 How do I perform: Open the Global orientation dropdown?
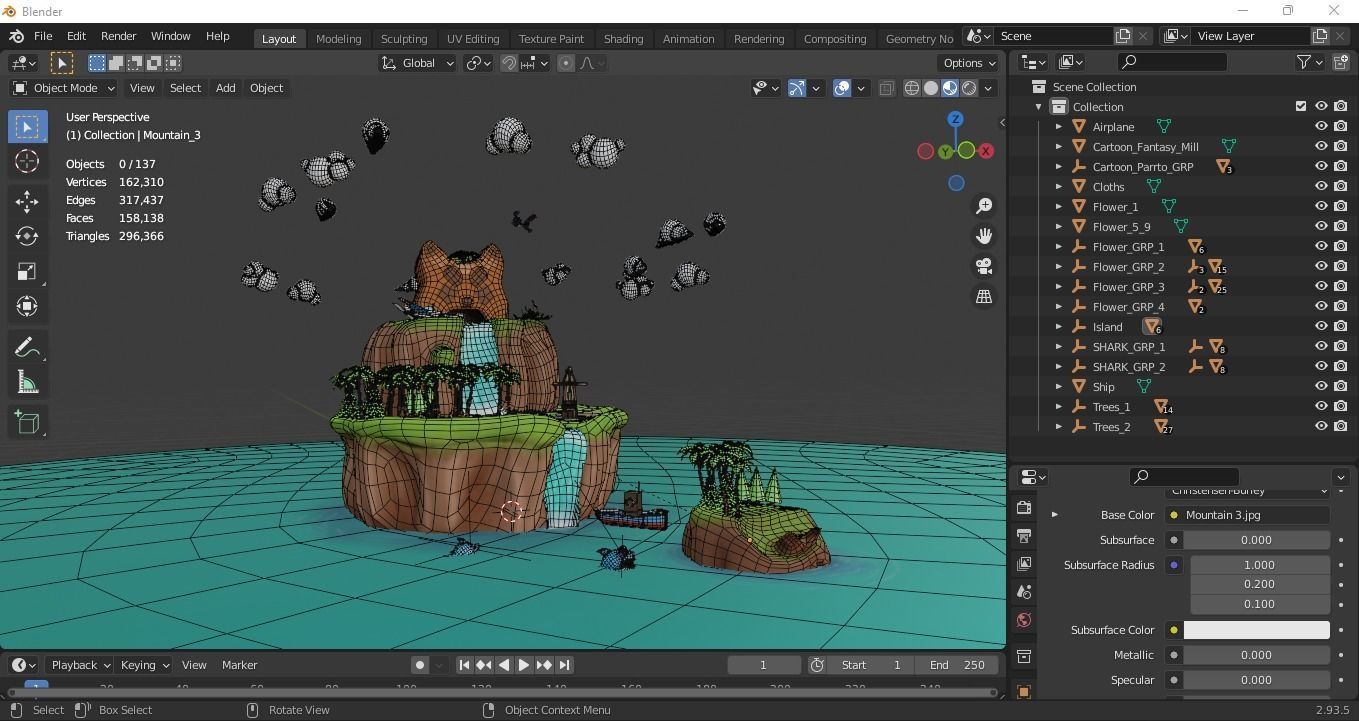(x=418, y=63)
